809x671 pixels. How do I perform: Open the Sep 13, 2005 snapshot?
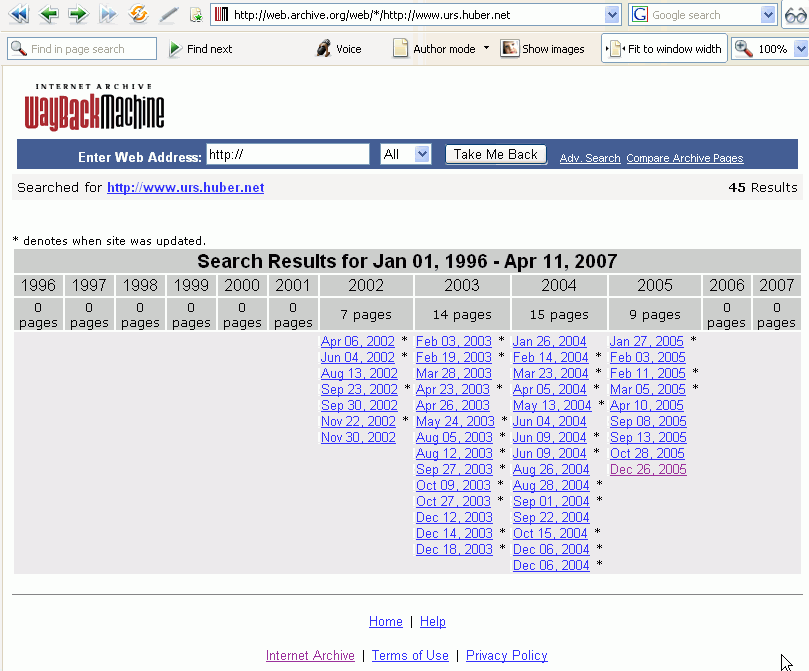(x=648, y=437)
